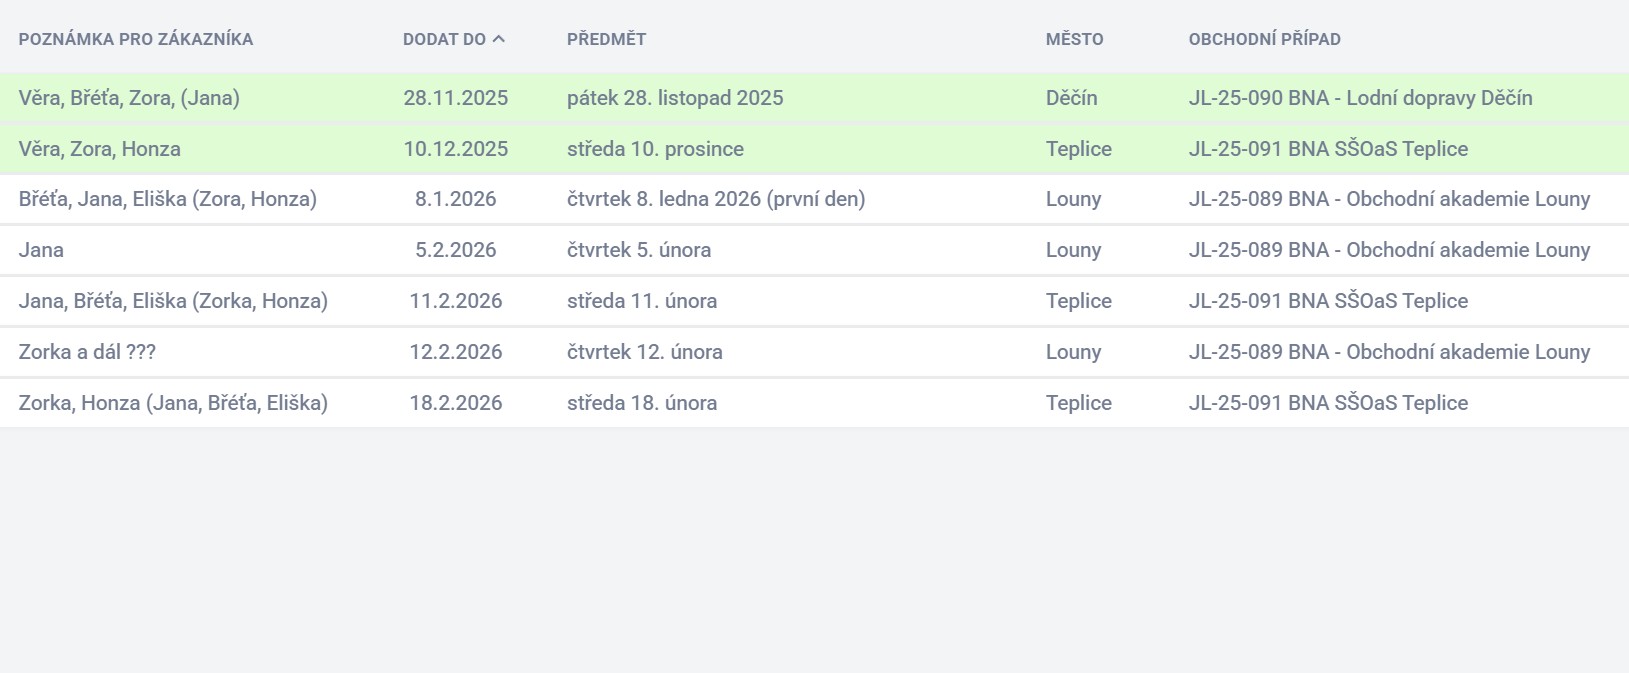Image resolution: width=1629 pixels, height=673 pixels.
Task: Open row with note Věra, Břéťa, Zora, (Jana)
Action: [x=129, y=98]
